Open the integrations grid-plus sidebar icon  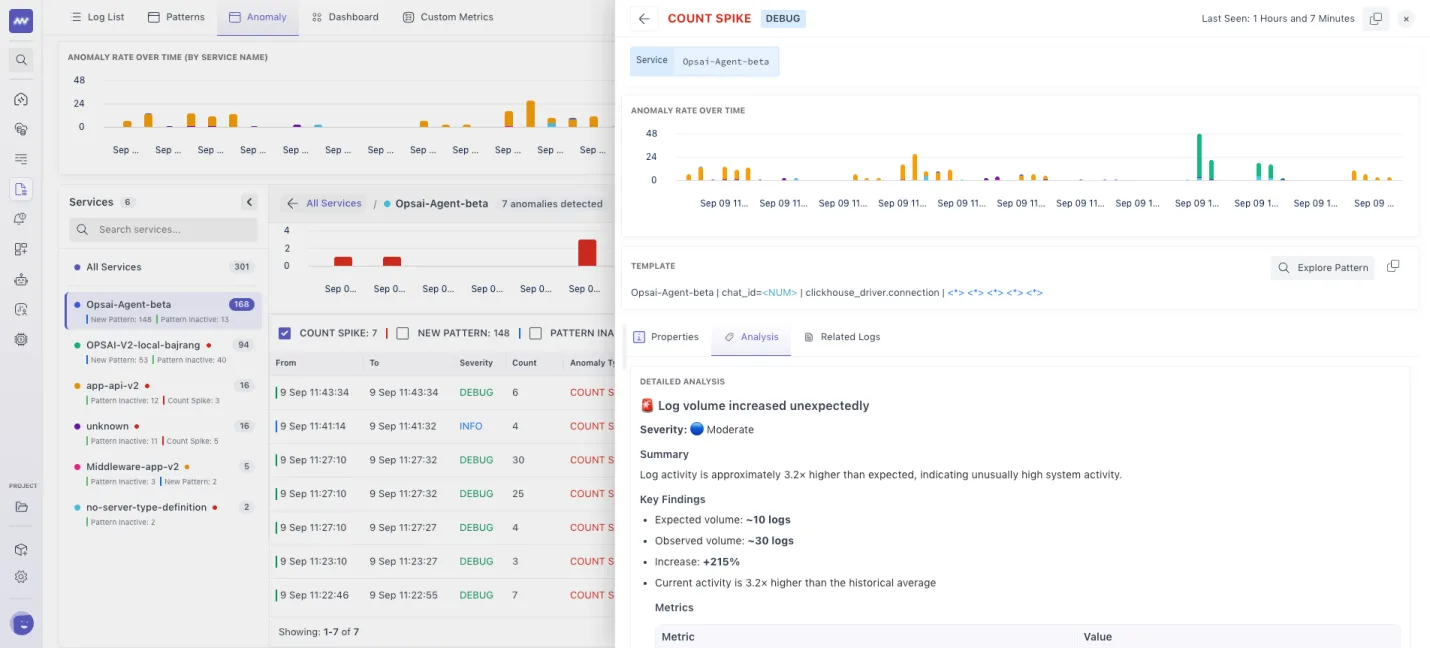coord(21,249)
